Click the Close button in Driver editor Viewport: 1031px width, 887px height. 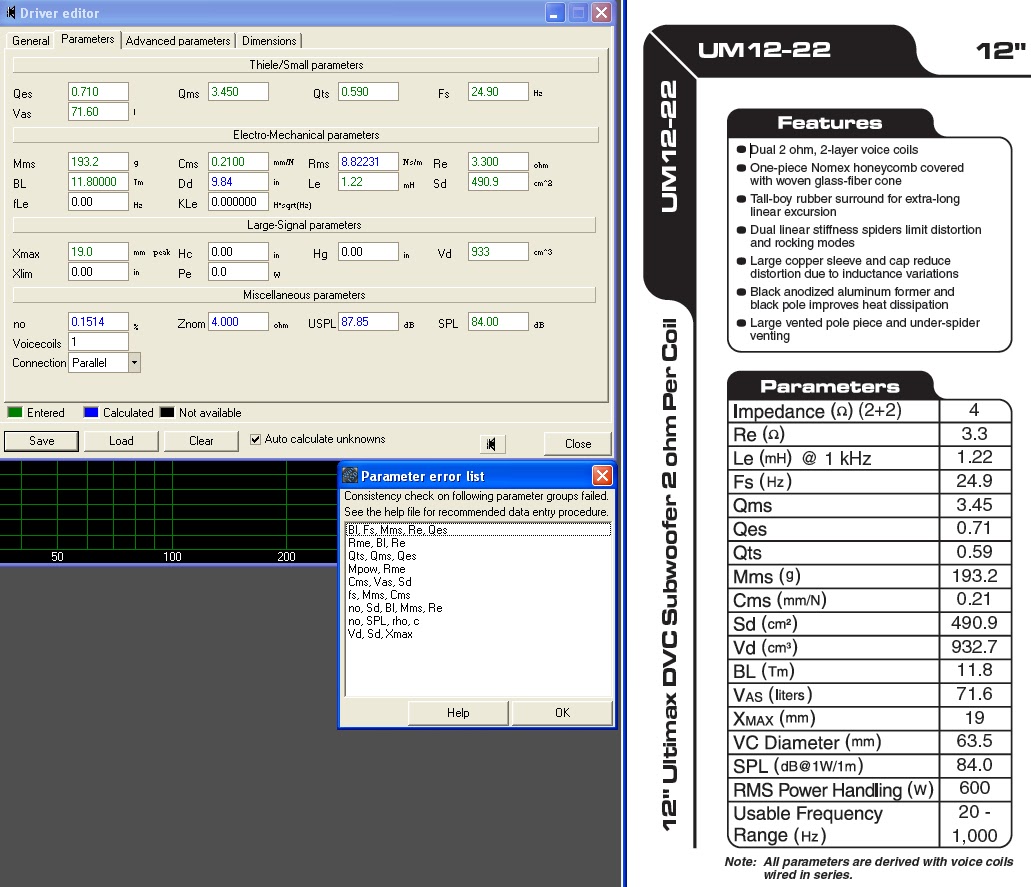click(577, 444)
